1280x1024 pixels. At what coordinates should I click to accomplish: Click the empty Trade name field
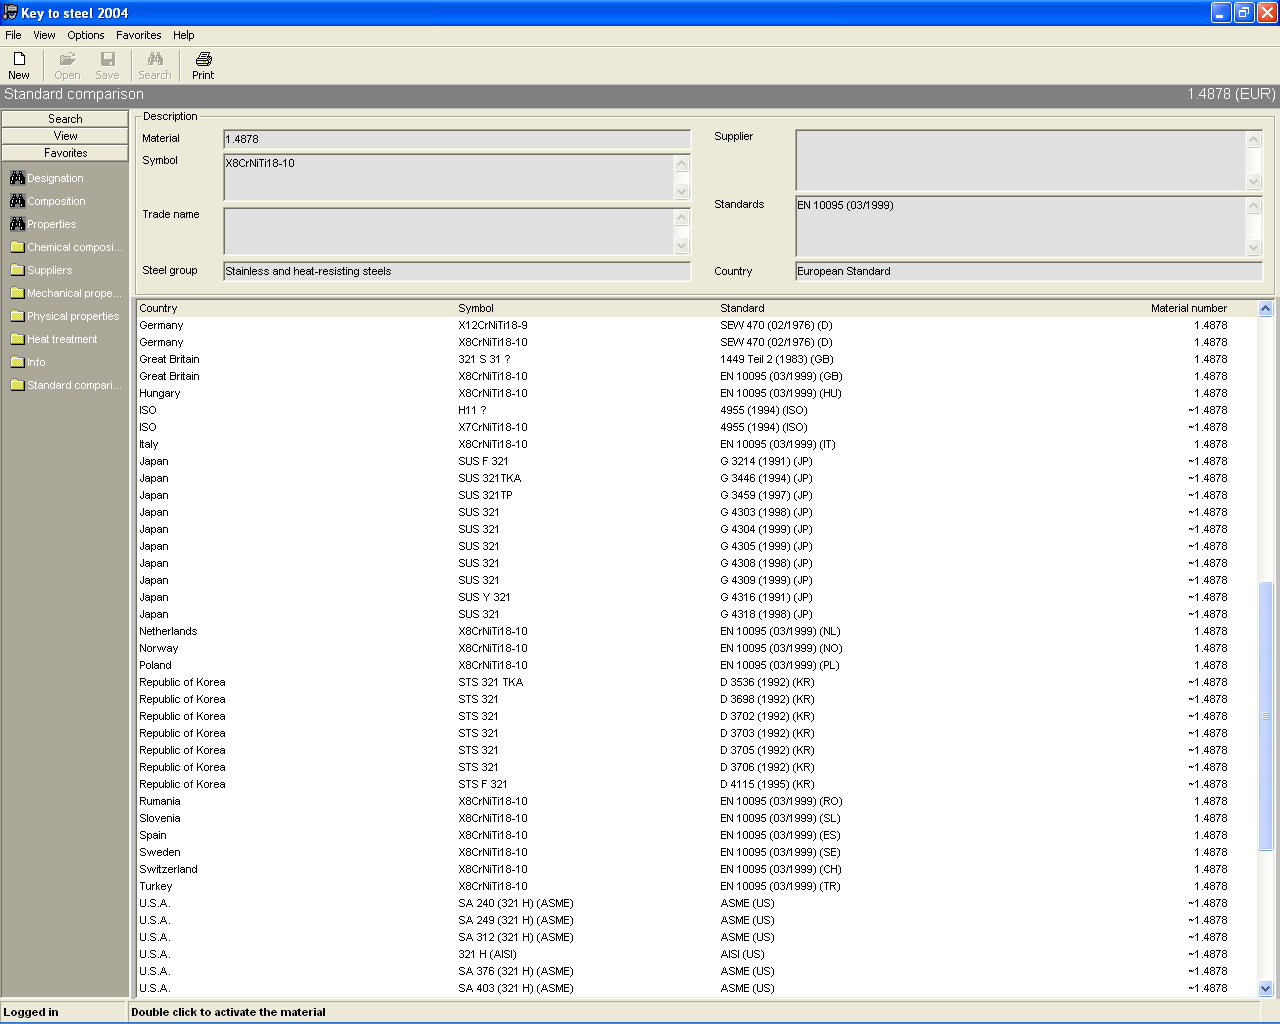coord(449,231)
